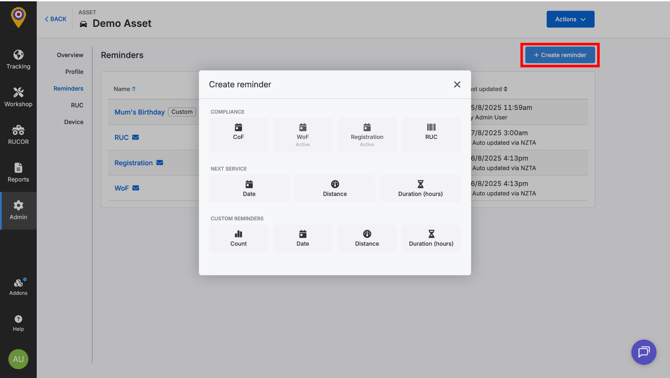The width and height of the screenshot is (670, 378).
Task: Click the envelope icon beside Registration
Action: click(x=159, y=162)
